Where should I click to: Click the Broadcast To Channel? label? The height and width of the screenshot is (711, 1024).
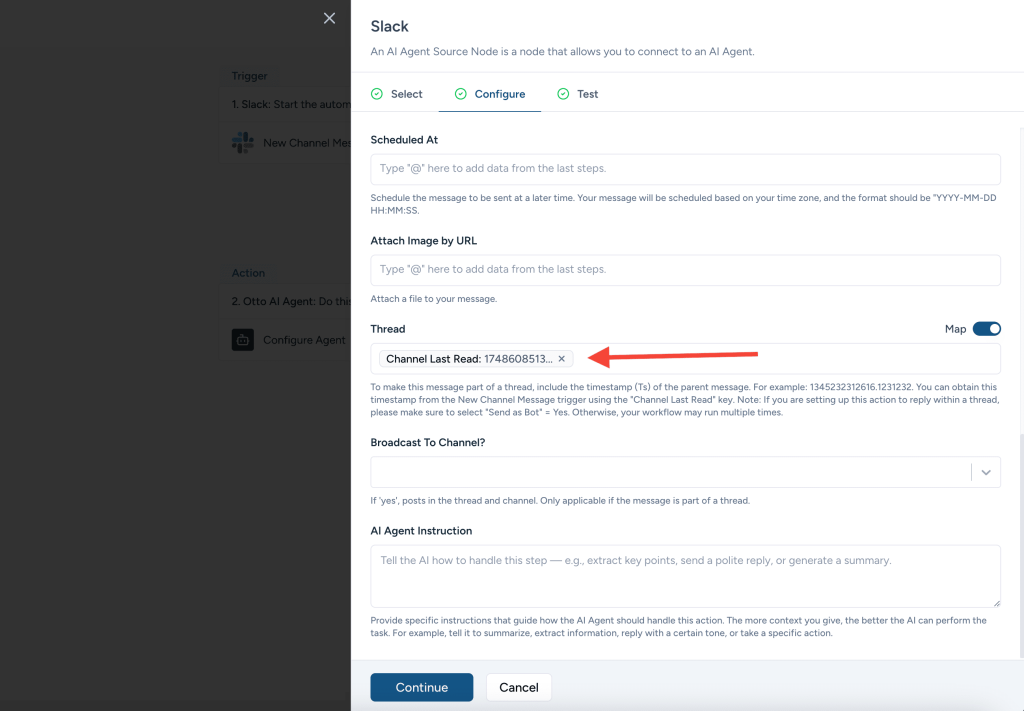(x=428, y=443)
